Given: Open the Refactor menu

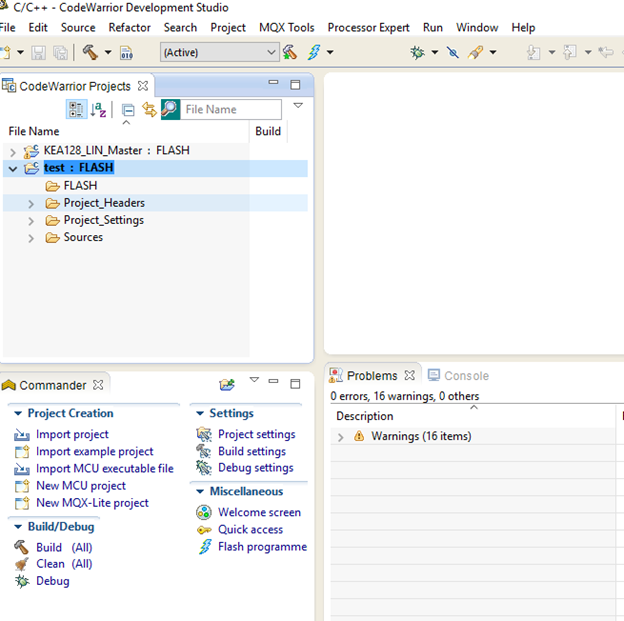Looking at the screenshot, I should pos(129,27).
